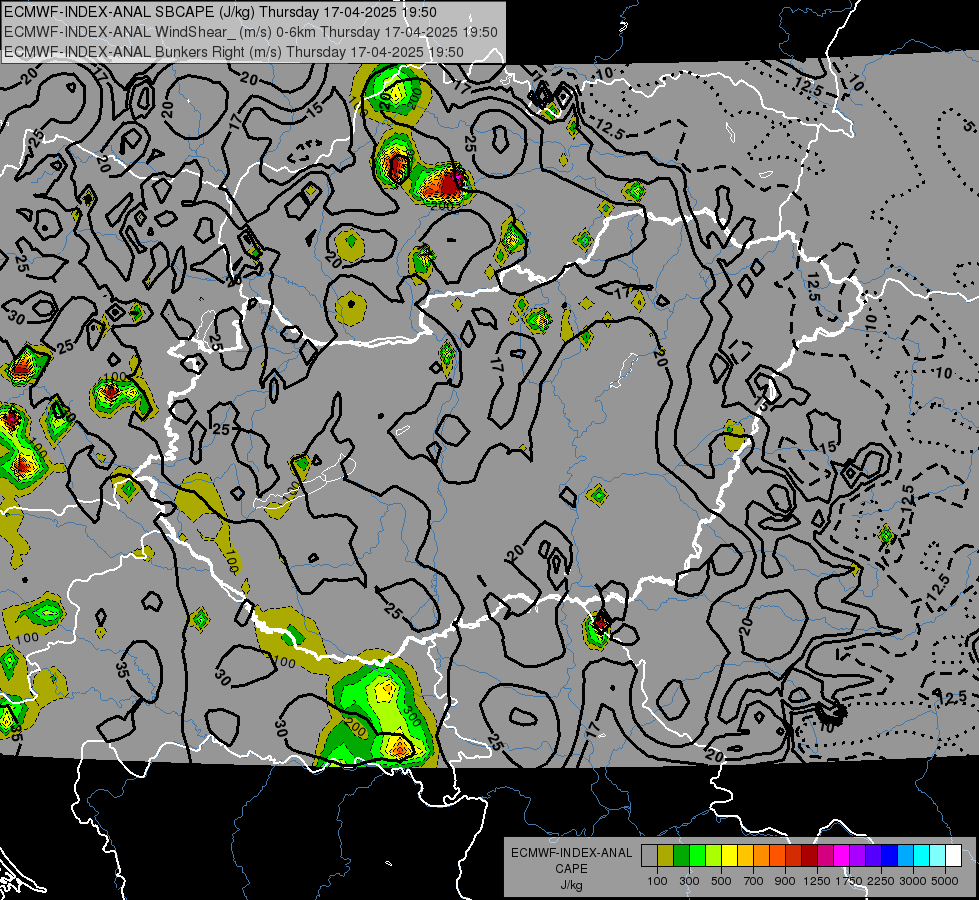979x900 pixels.
Task: Click the 5000 legend value
Action: [945, 881]
